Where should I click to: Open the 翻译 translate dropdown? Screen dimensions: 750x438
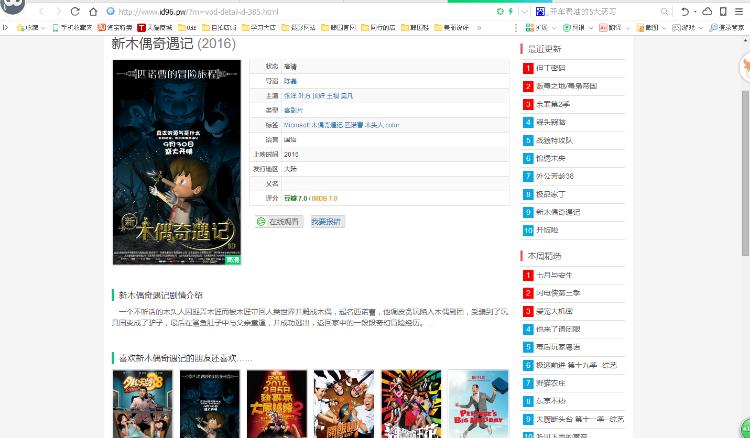tap(614, 28)
